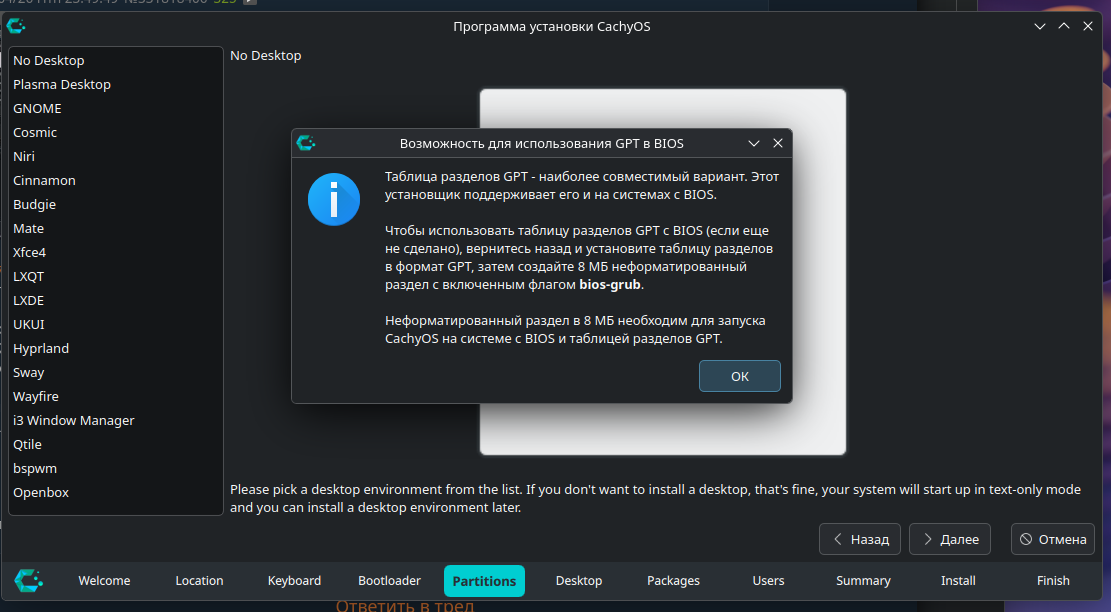Select i3 Window Manager entry

pyautogui.click(x=74, y=421)
